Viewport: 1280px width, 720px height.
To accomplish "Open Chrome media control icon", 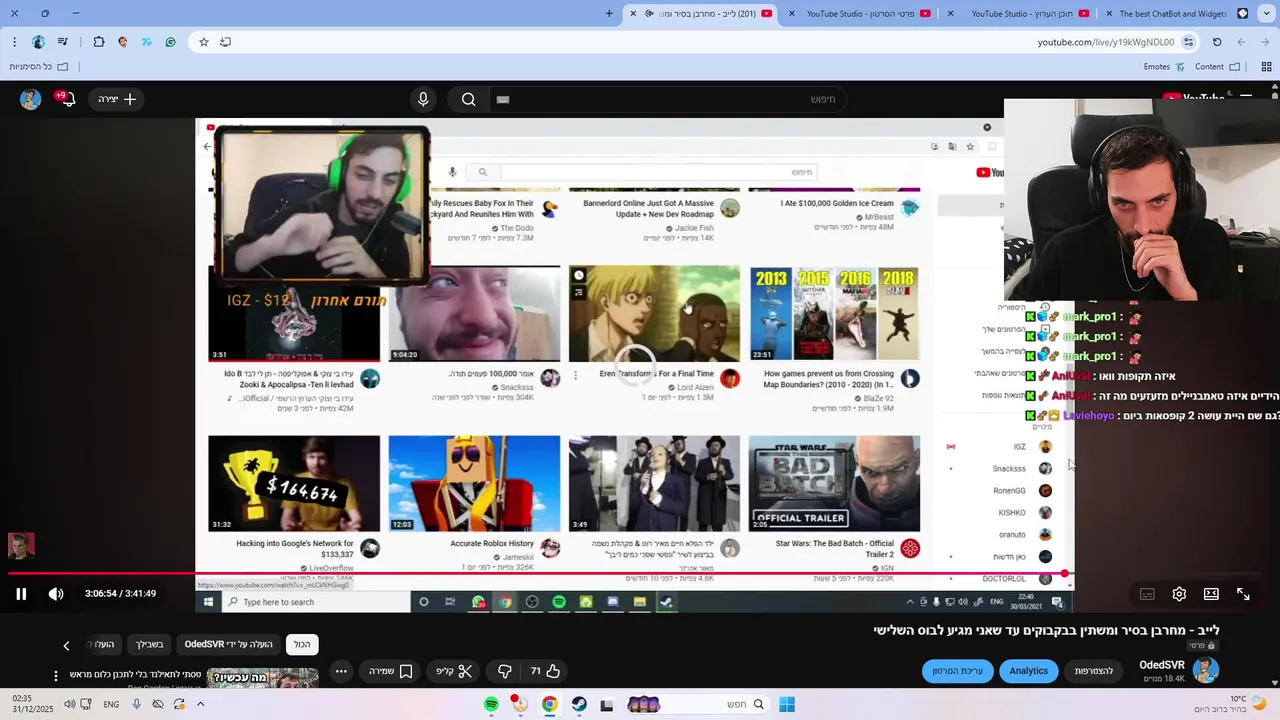I will click(x=63, y=42).
